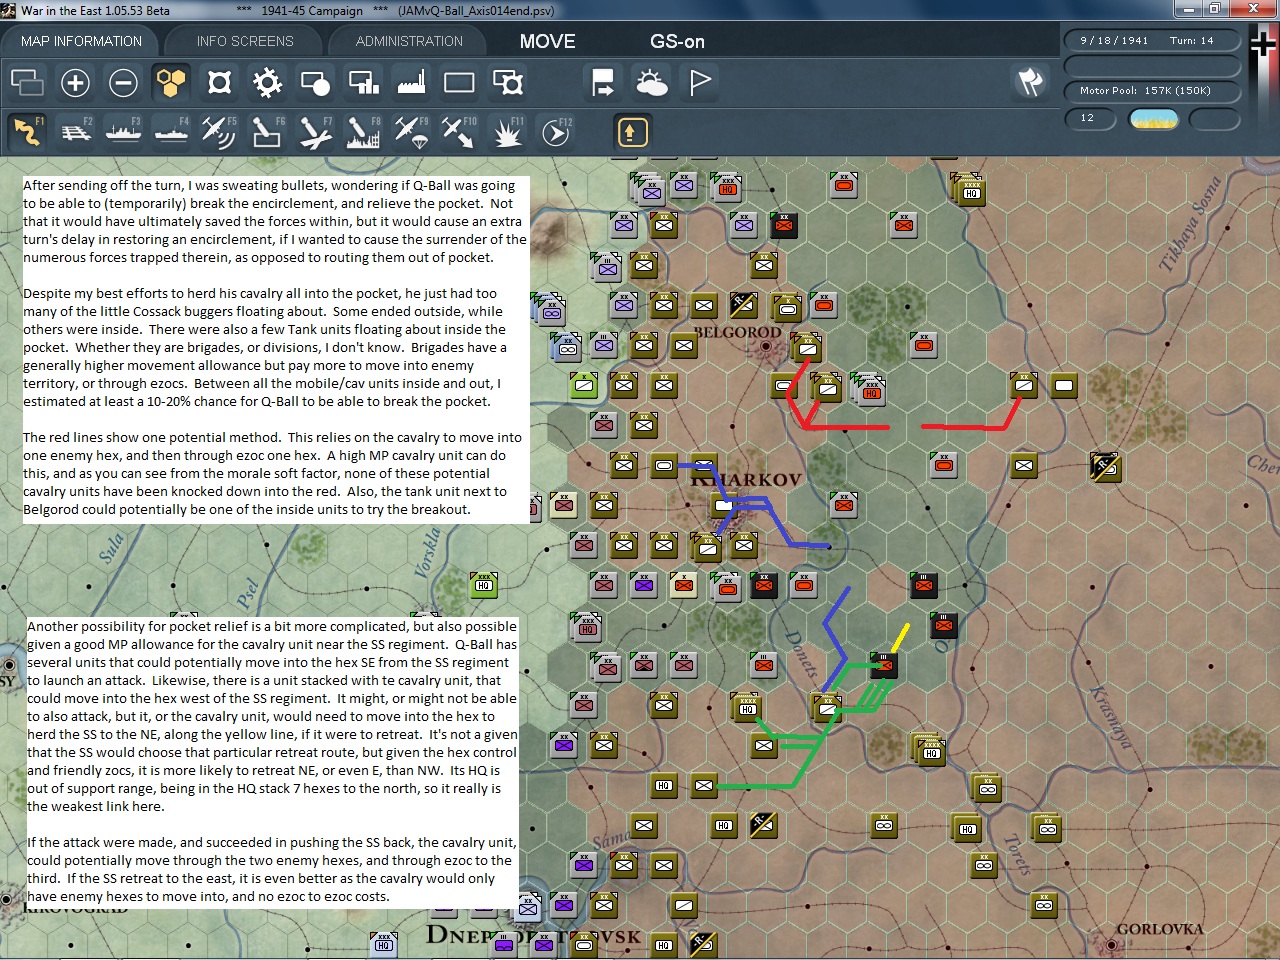Viewport: 1280px width, 960px height.
Task: Select F7 bomb airfield mode
Action: pyautogui.click(x=315, y=131)
